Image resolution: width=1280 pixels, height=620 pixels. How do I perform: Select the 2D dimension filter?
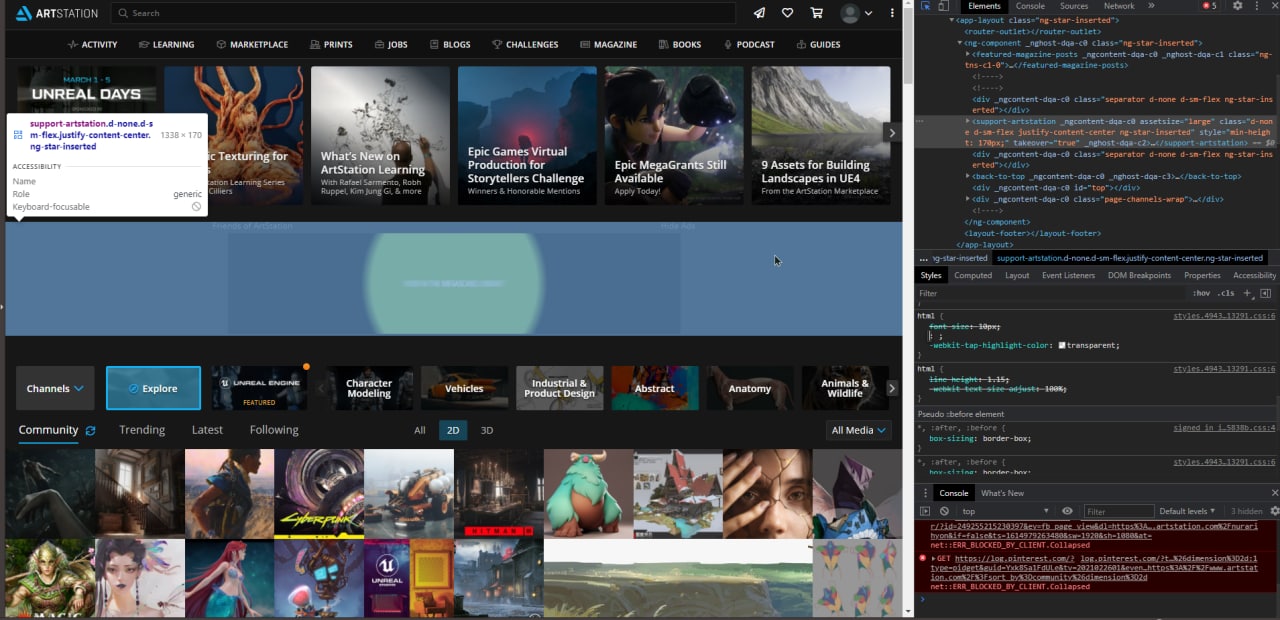click(453, 431)
